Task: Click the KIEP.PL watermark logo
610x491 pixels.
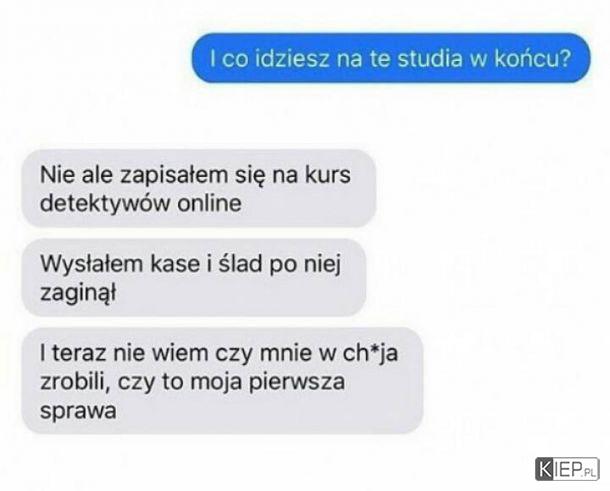Action: coord(567,469)
